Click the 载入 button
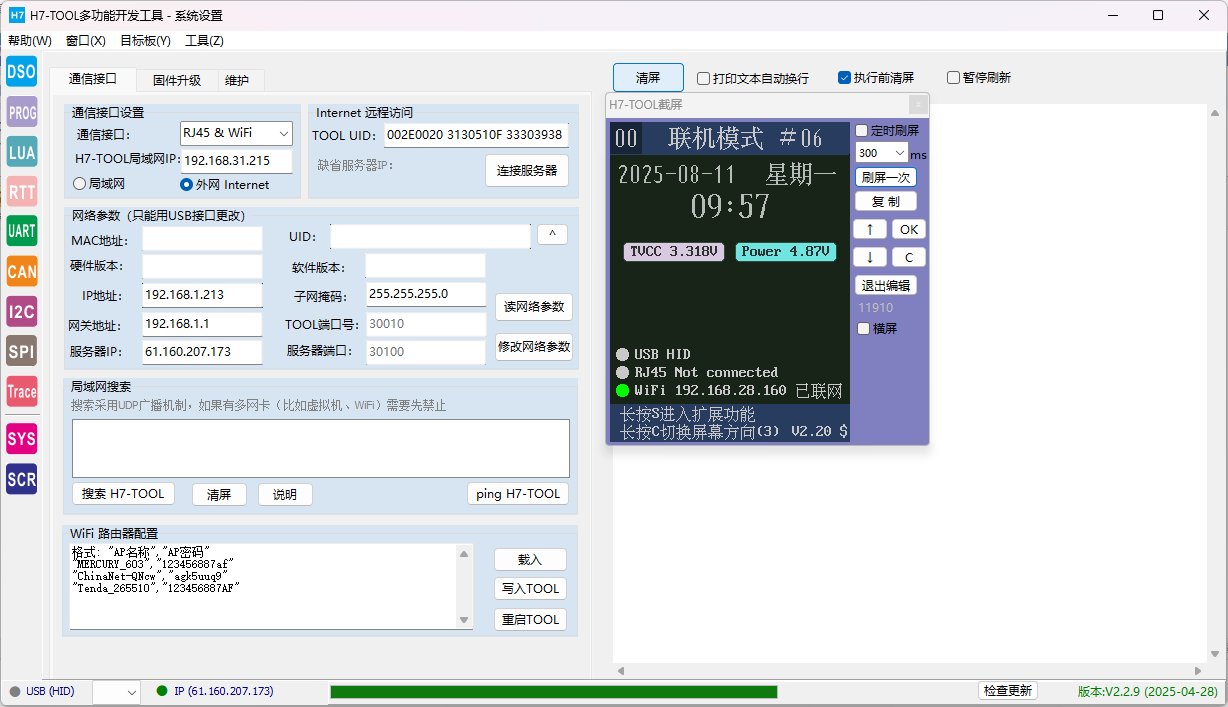 click(530, 559)
